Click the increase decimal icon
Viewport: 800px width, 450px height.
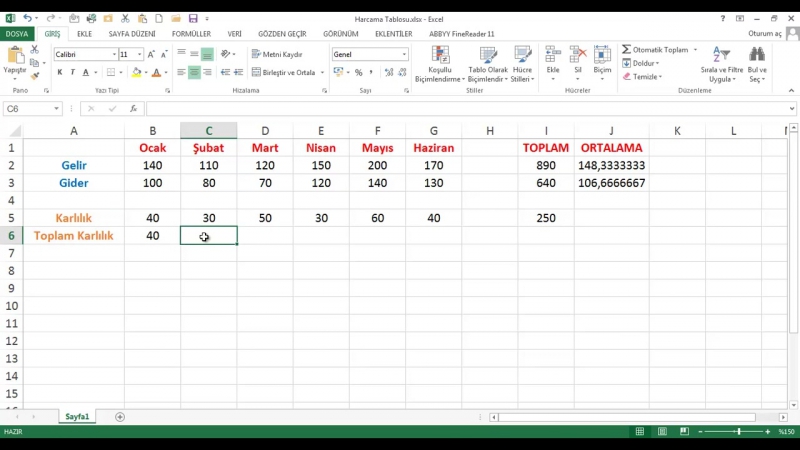point(389,72)
